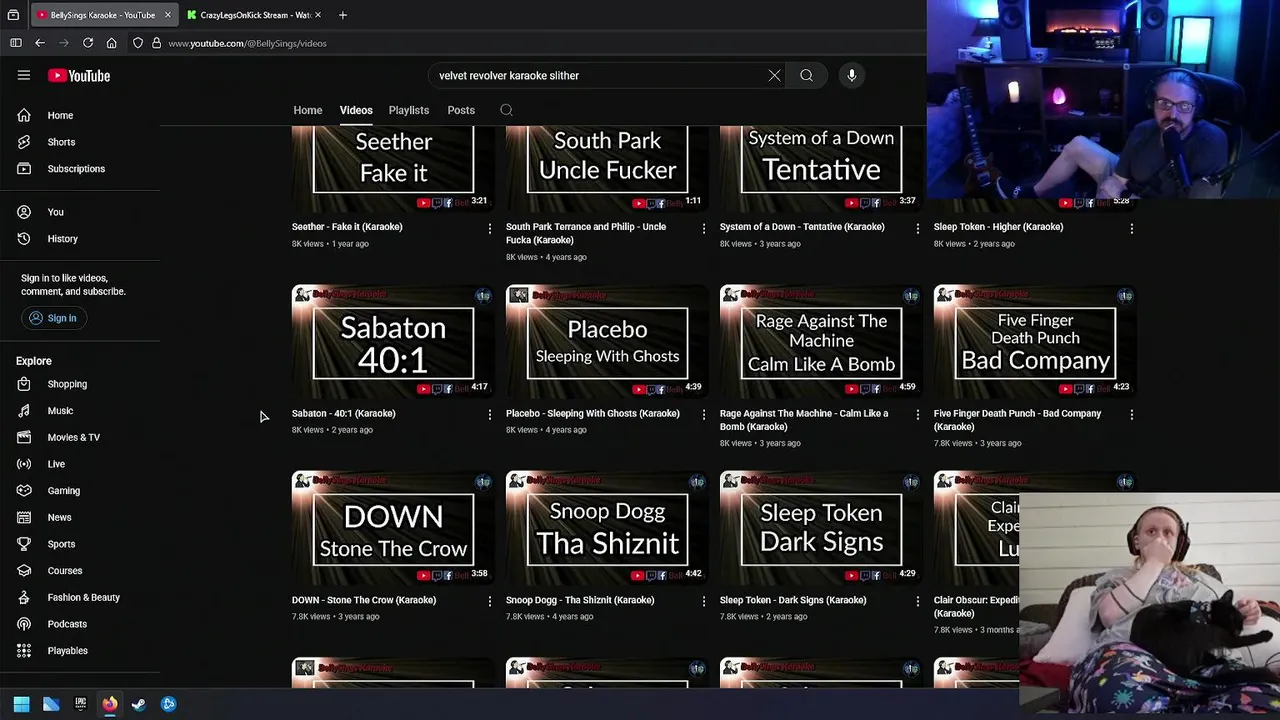Viewport: 1280px width, 720px height.
Task: Open Fashion & Beauty under Explore
Action: coord(80,597)
